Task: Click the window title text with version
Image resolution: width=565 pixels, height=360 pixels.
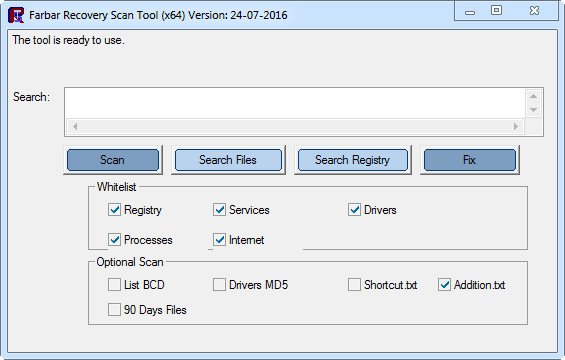Action: point(158,15)
